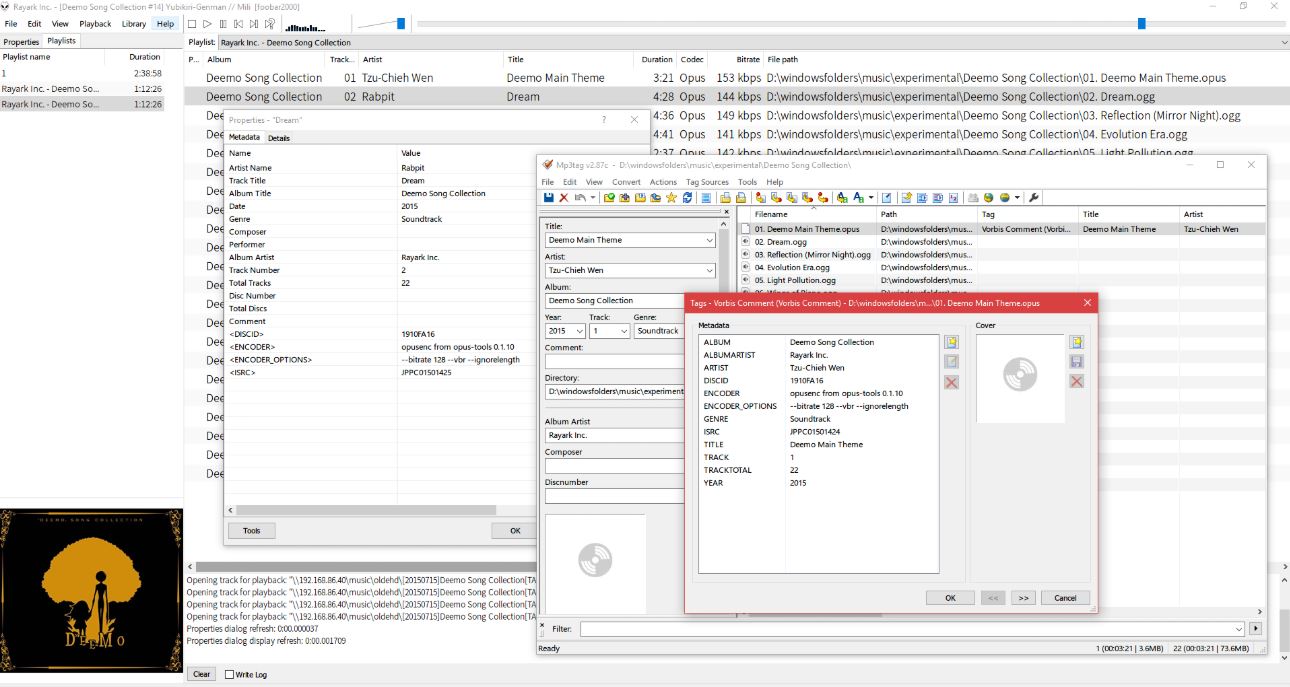Click the red X remove tag icon in Mp3tag toolbar
This screenshot has height=687, width=1290.
(563, 198)
